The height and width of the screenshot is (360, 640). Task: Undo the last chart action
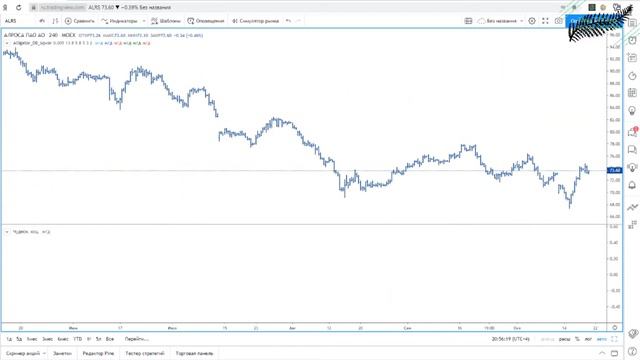click(x=288, y=21)
